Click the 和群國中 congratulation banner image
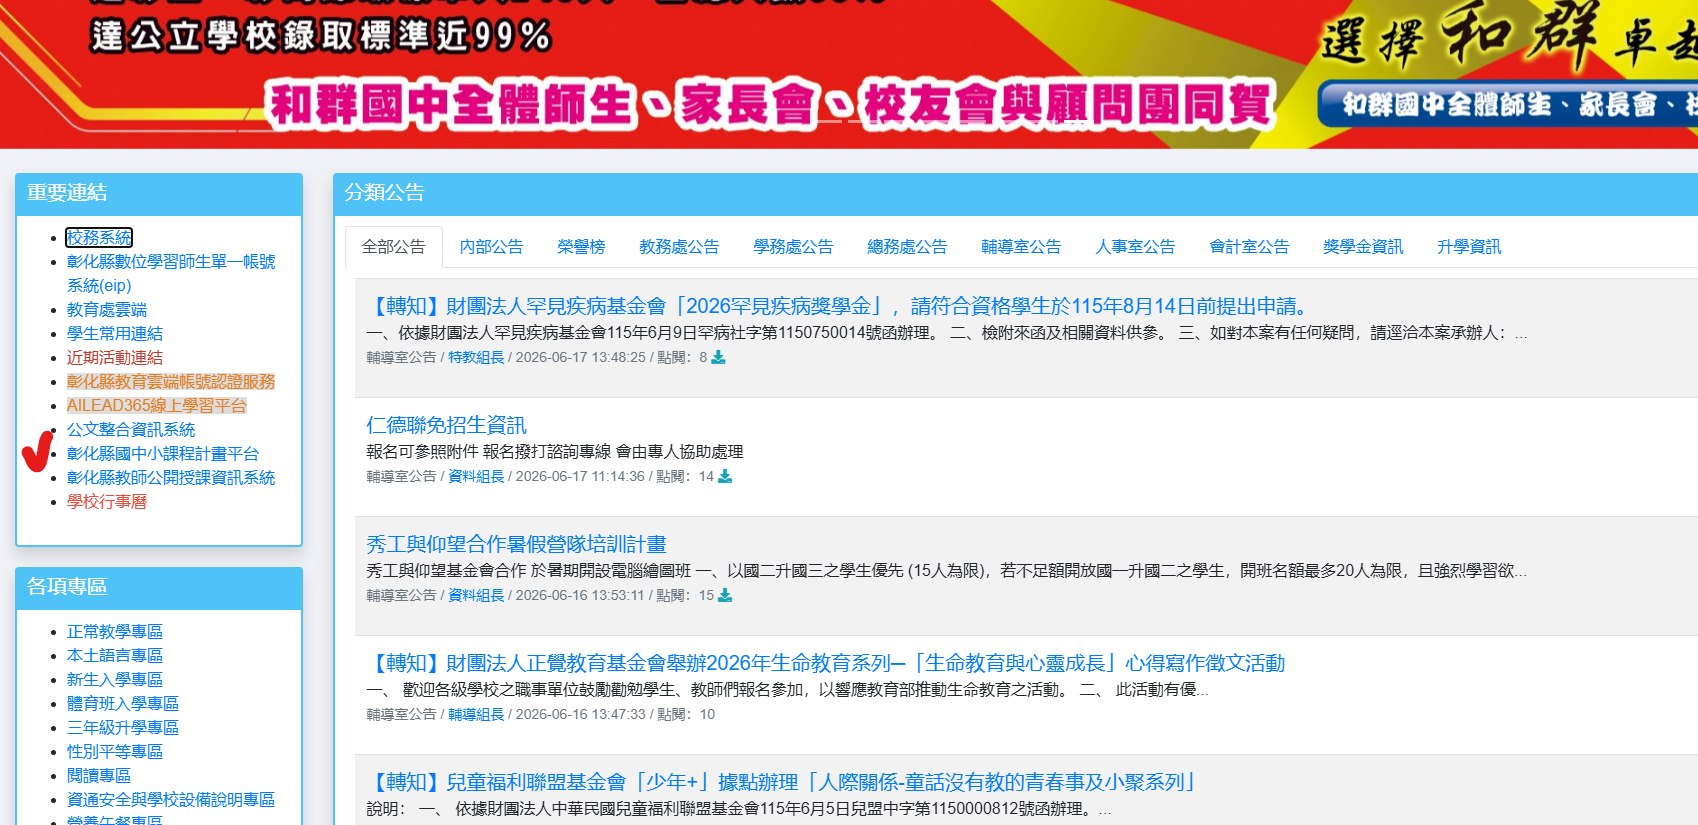The height and width of the screenshot is (825, 1698). 849,74
